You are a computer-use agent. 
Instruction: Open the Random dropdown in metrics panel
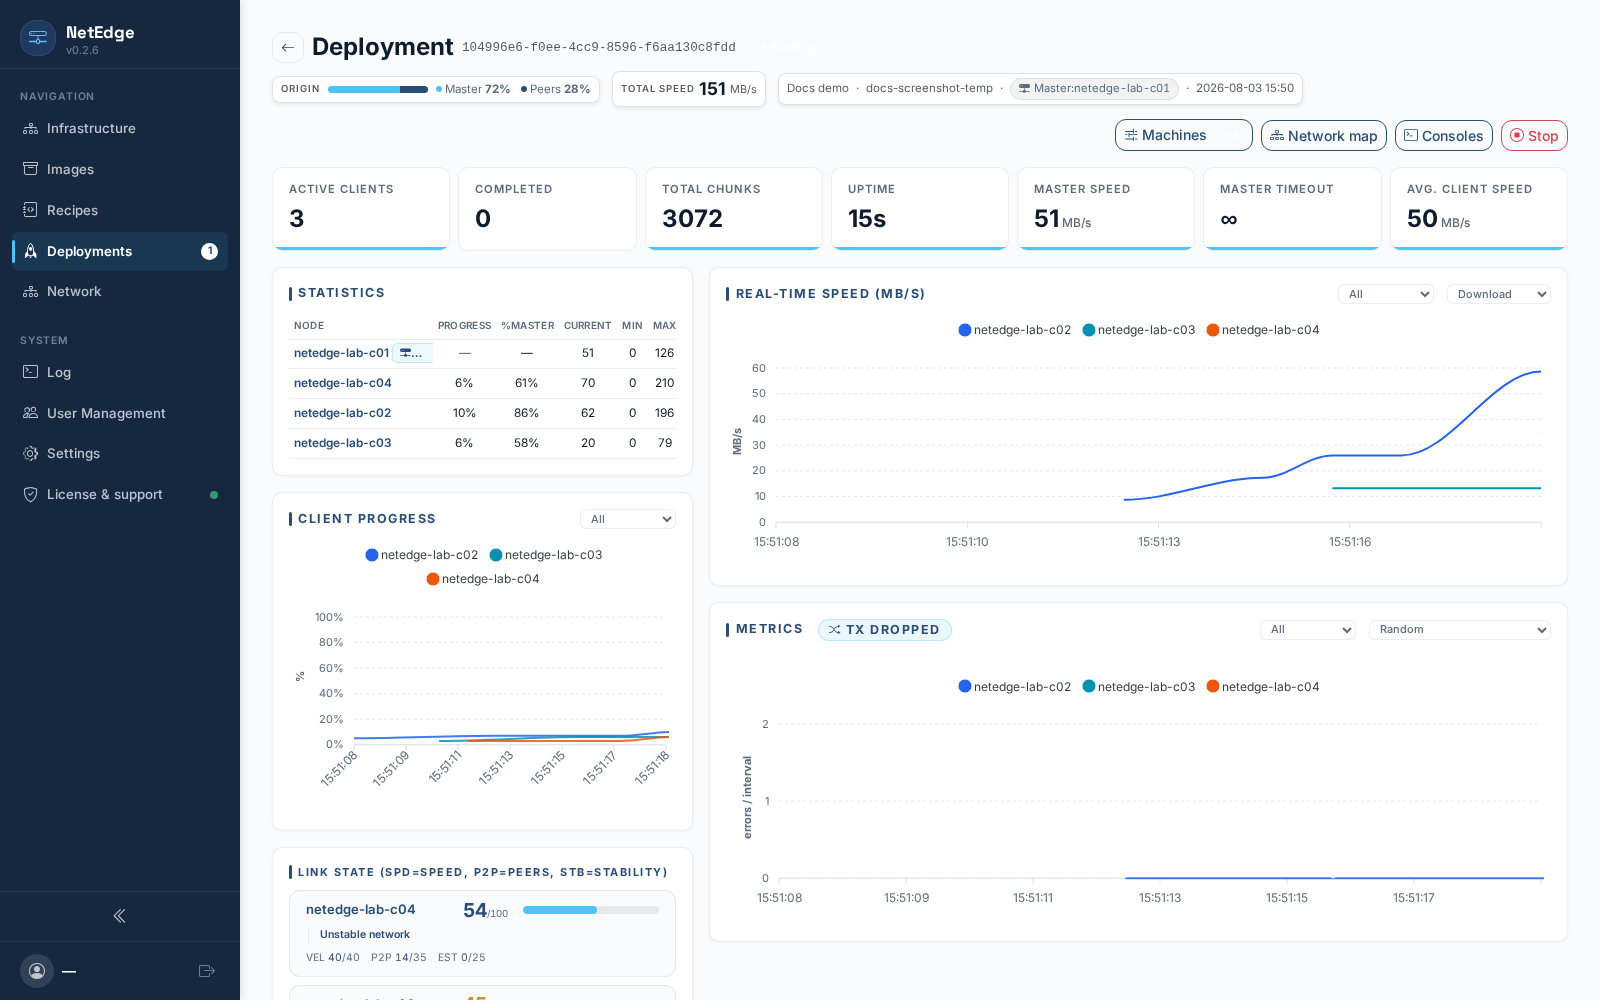1460,630
